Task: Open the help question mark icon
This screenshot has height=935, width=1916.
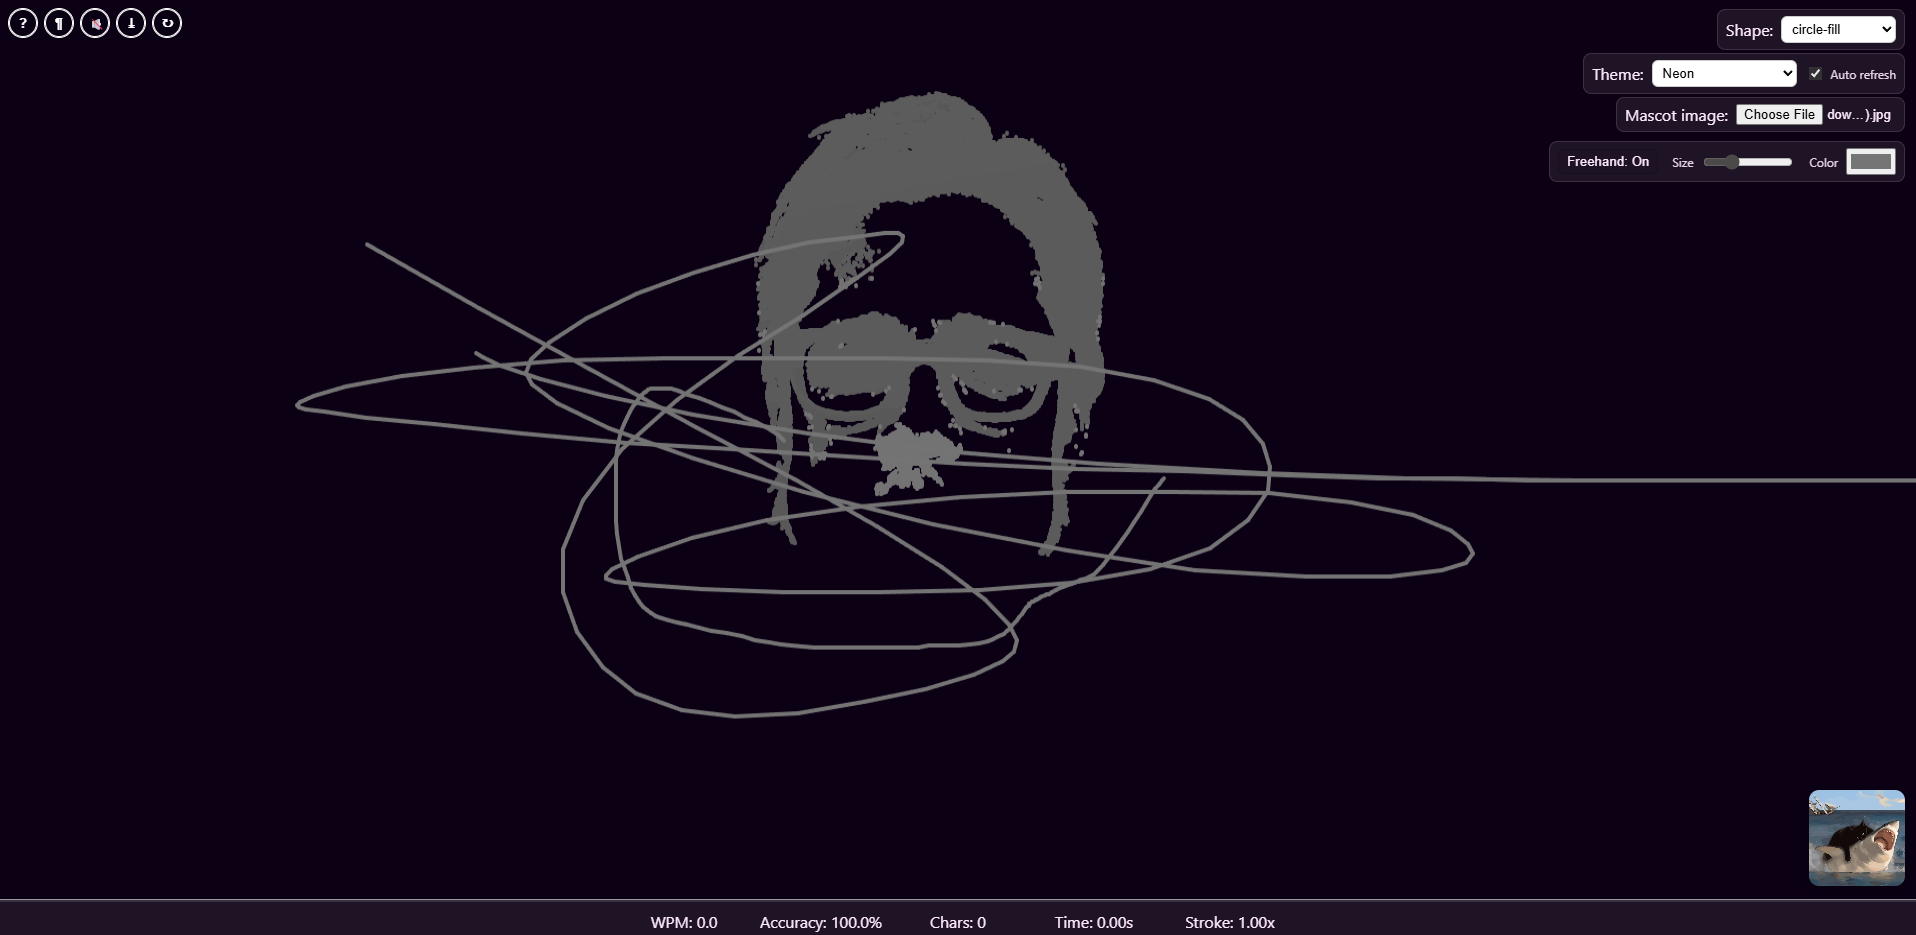Action: (x=23, y=23)
